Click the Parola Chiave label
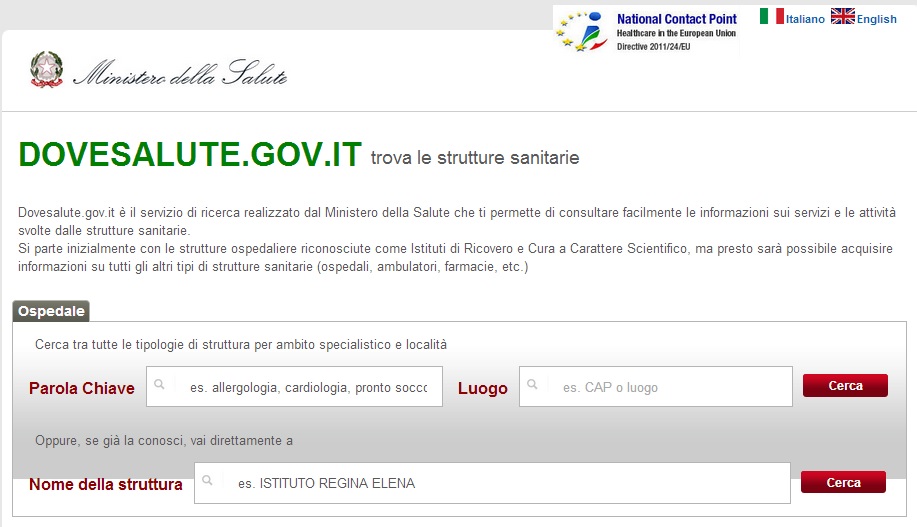This screenshot has height=527, width=917. 82,388
